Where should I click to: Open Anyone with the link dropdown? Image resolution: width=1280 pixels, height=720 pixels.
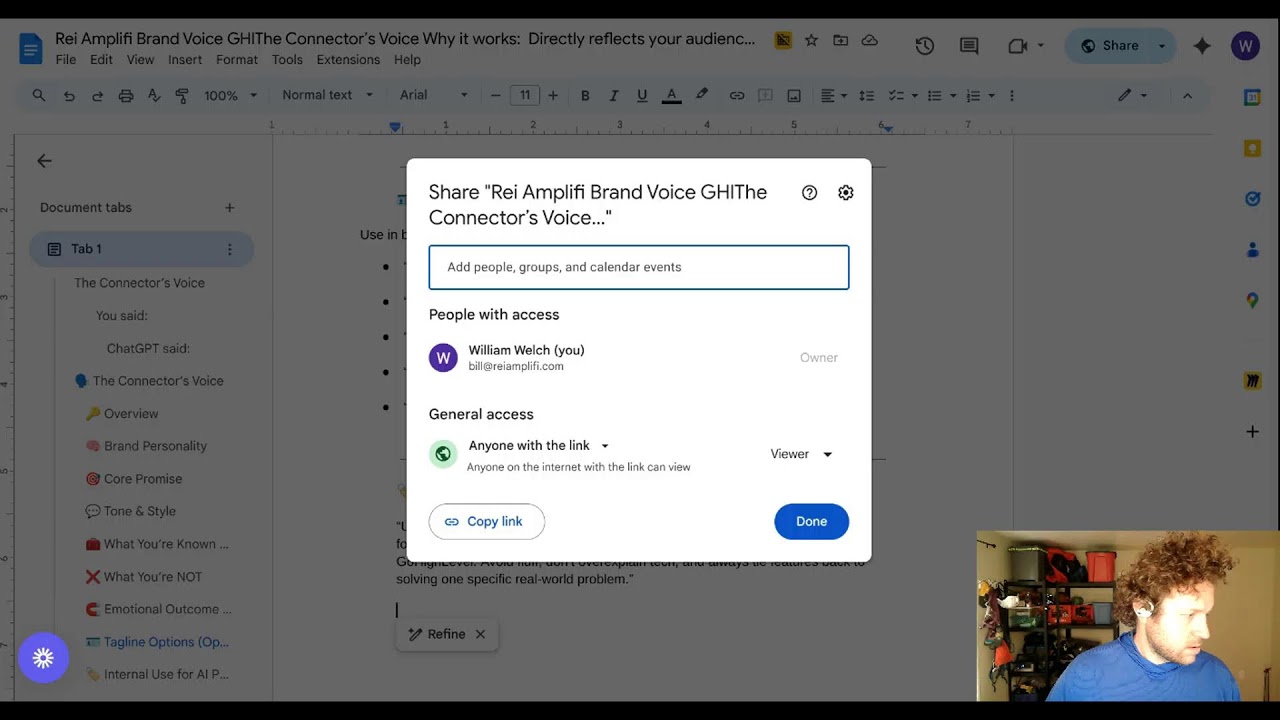pos(539,446)
